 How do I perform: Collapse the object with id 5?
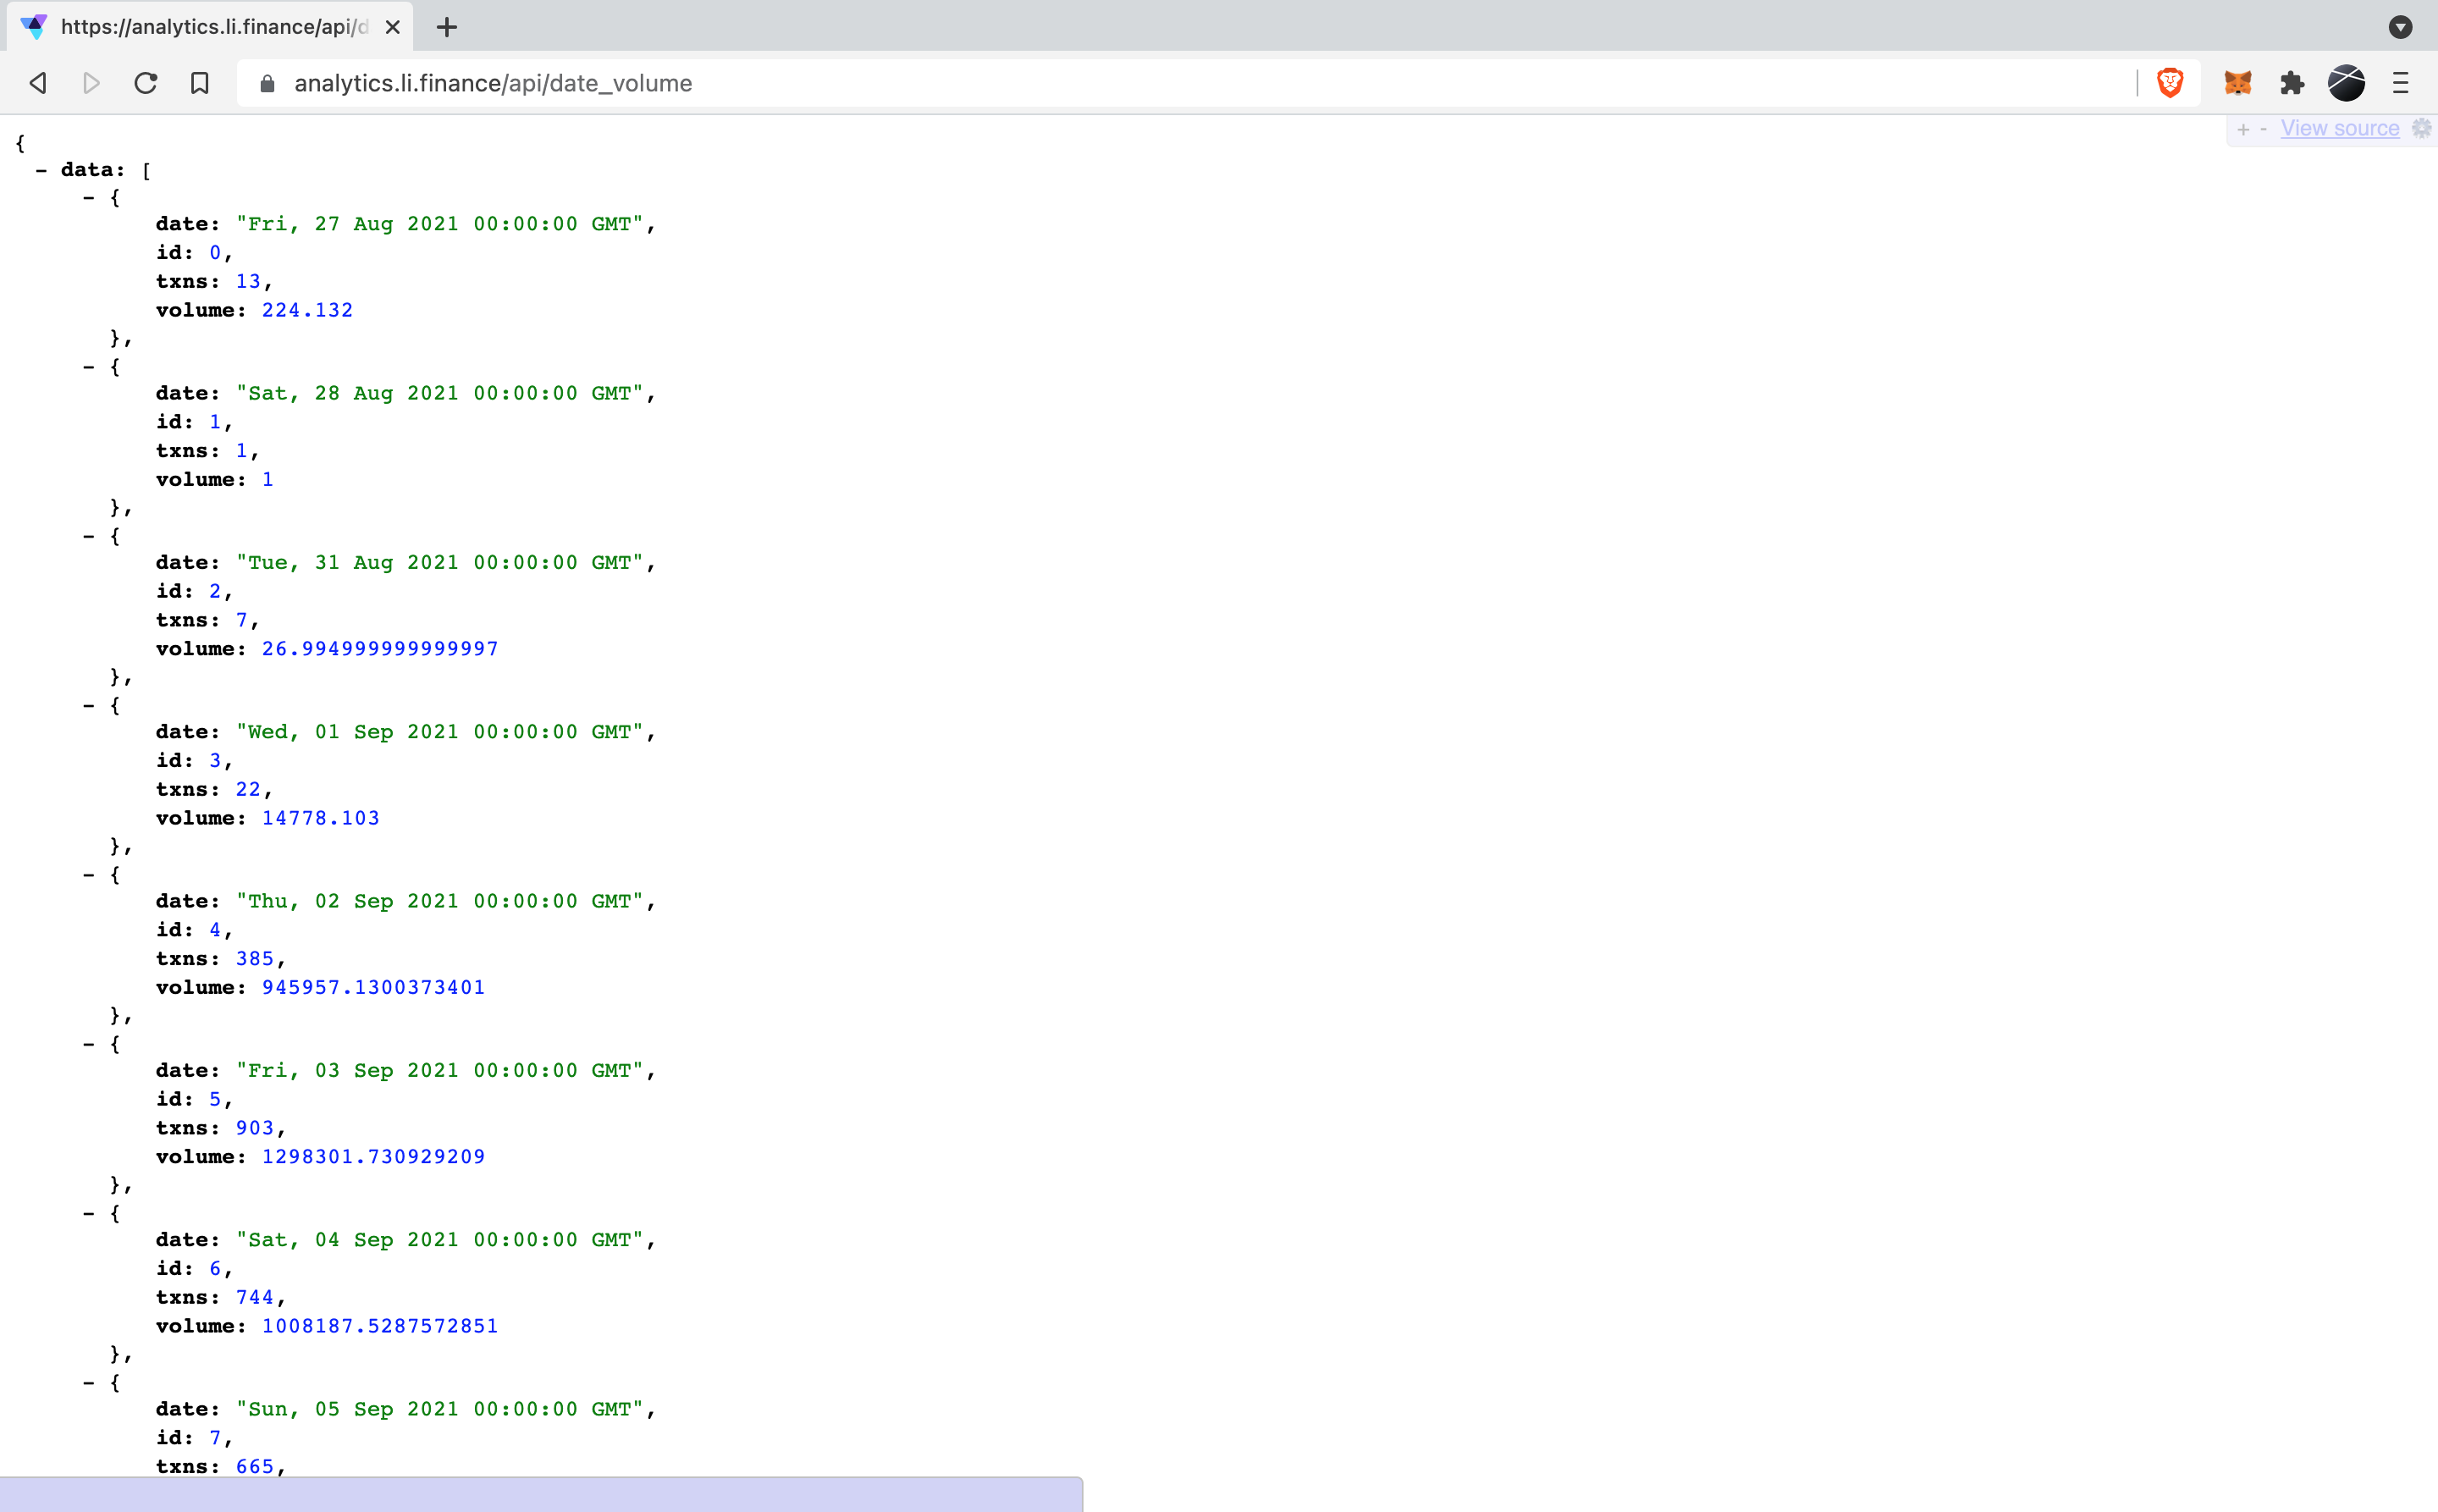(x=89, y=1044)
